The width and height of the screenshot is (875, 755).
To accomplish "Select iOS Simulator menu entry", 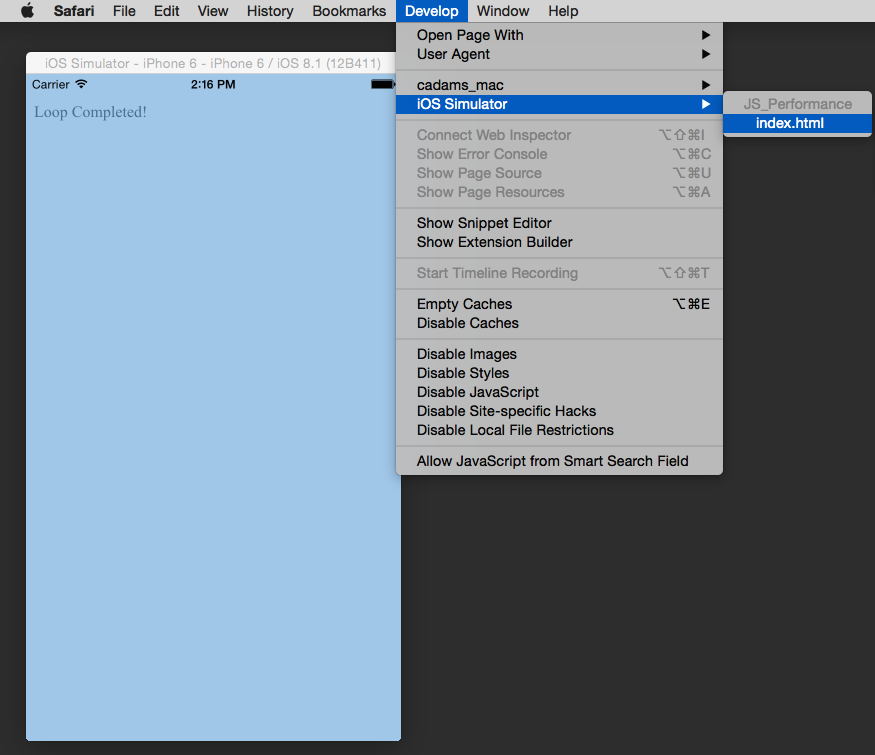I will pos(559,104).
